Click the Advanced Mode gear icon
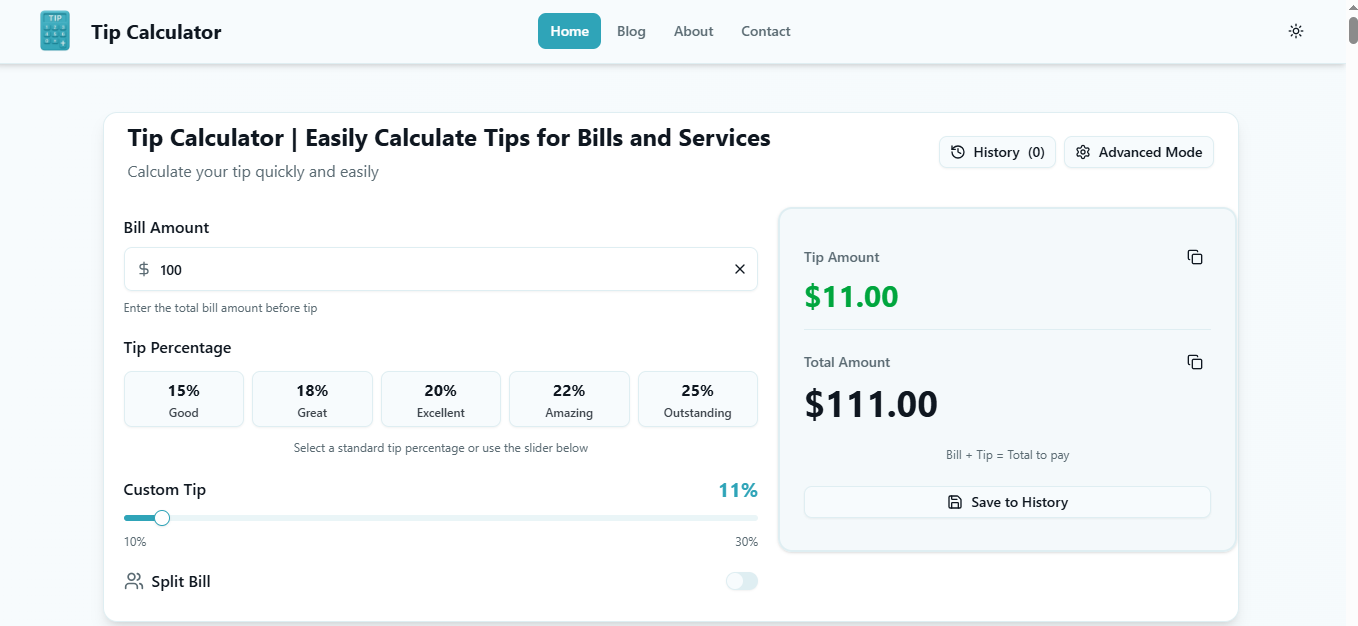 [1082, 152]
